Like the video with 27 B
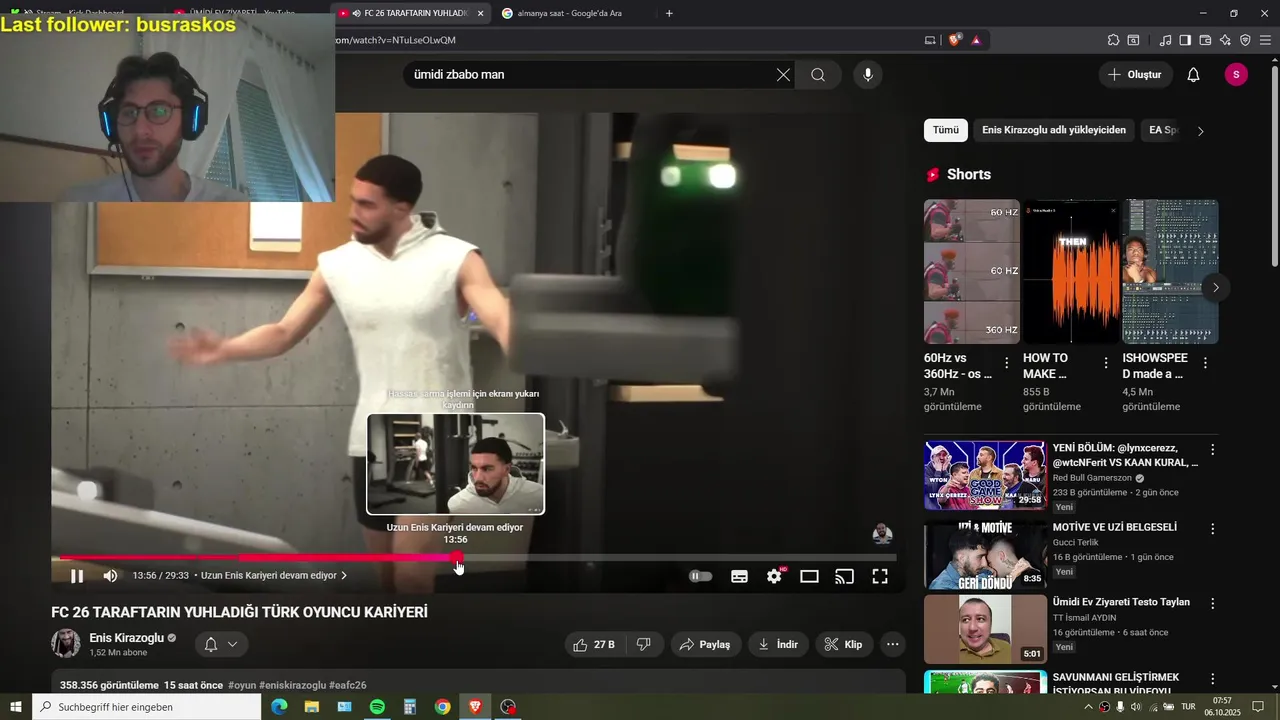Image resolution: width=1280 pixels, height=720 pixels. pos(594,644)
